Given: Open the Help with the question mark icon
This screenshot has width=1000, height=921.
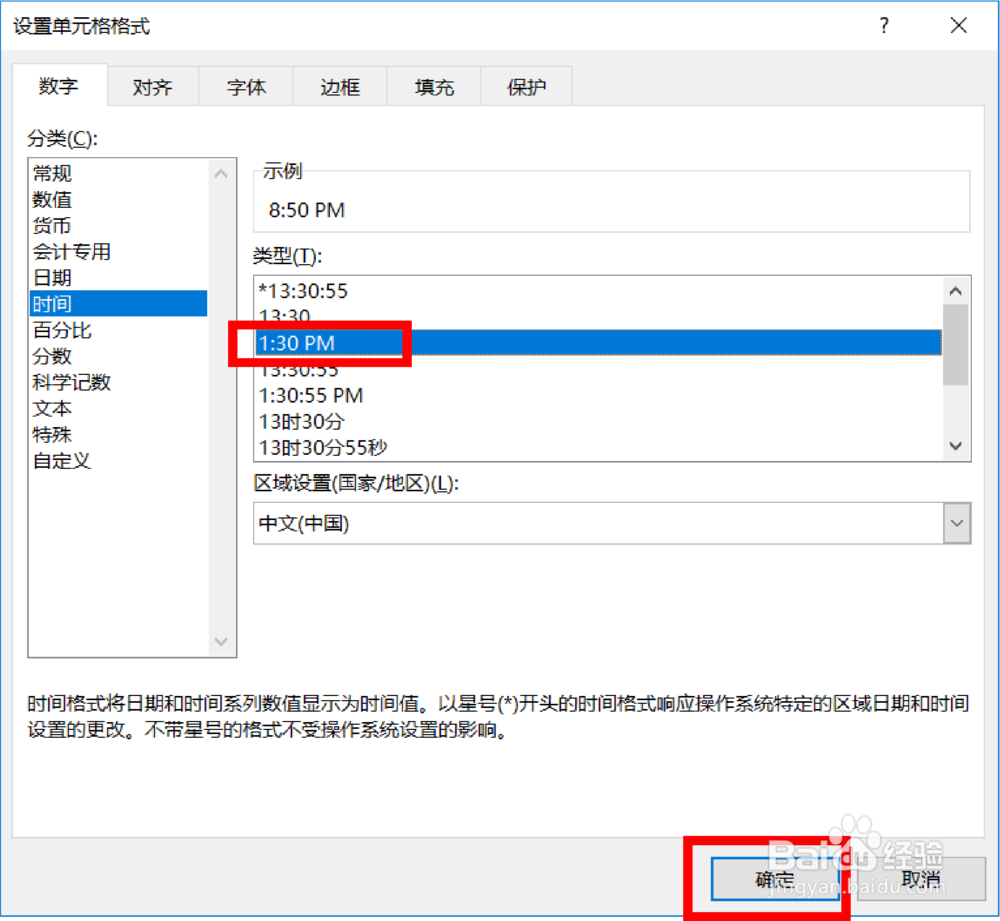Looking at the screenshot, I should click(x=884, y=26).
